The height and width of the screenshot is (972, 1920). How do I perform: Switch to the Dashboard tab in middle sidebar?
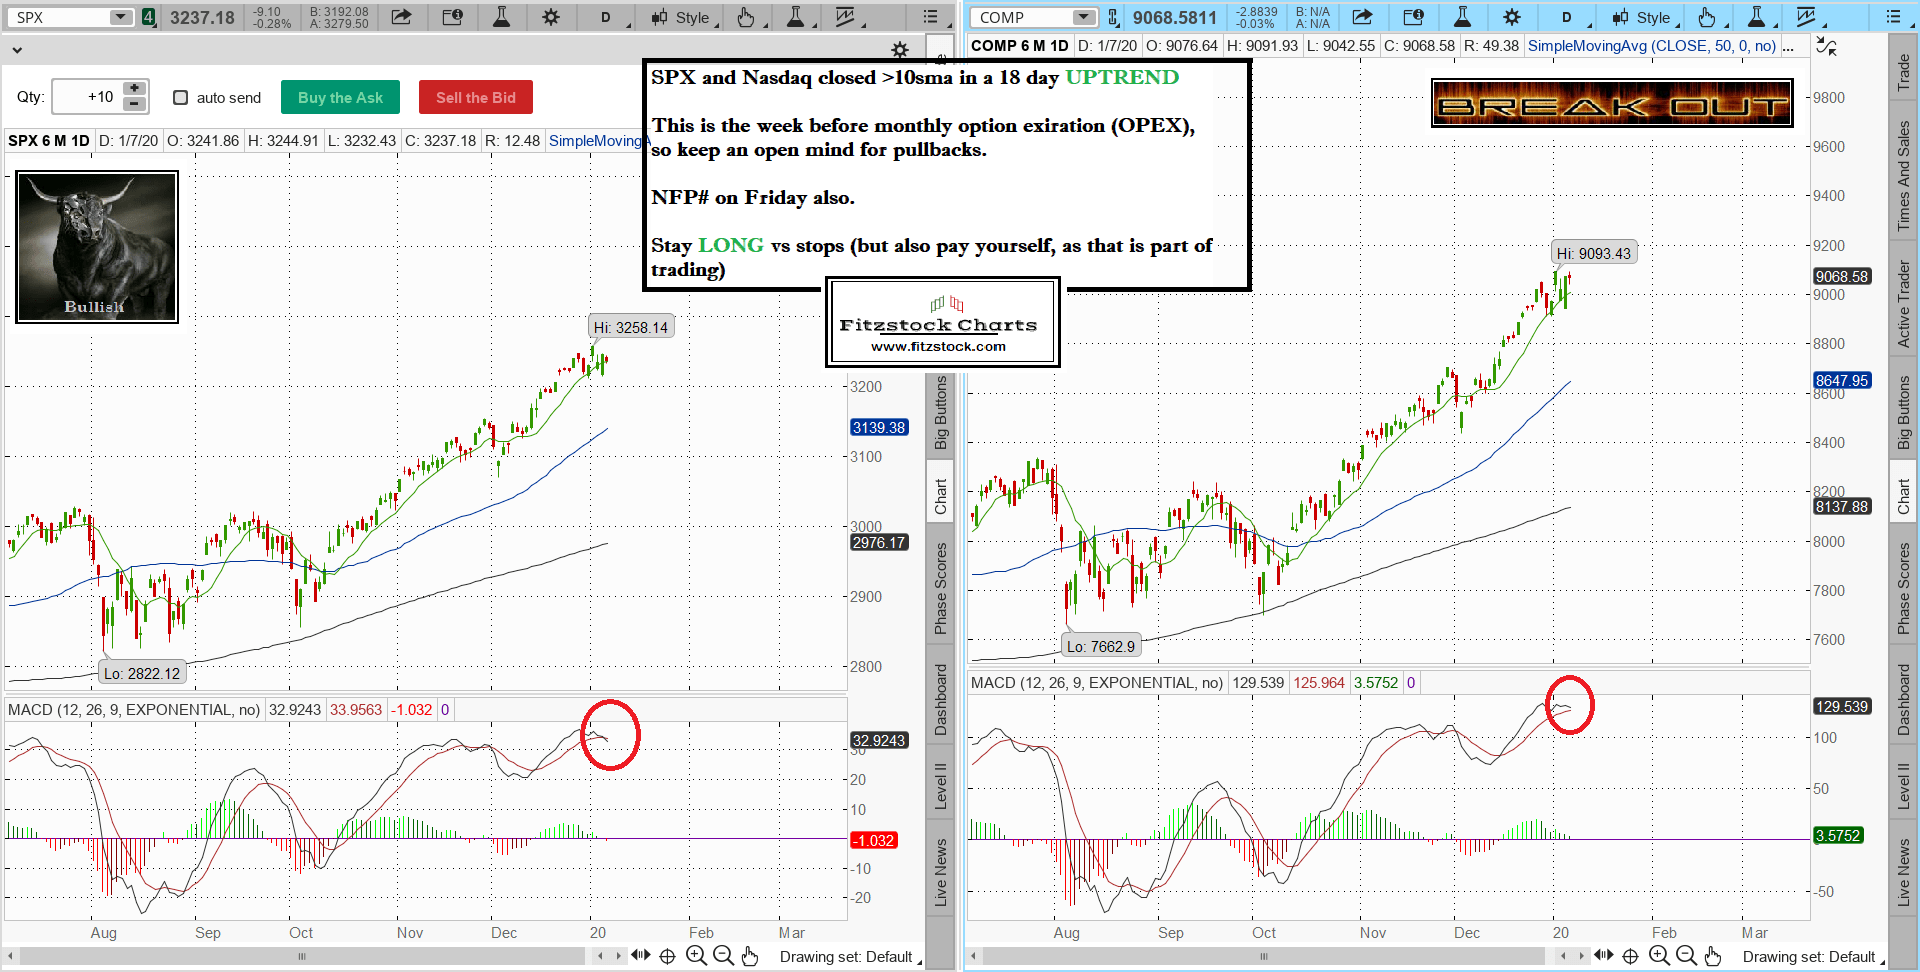941,699
